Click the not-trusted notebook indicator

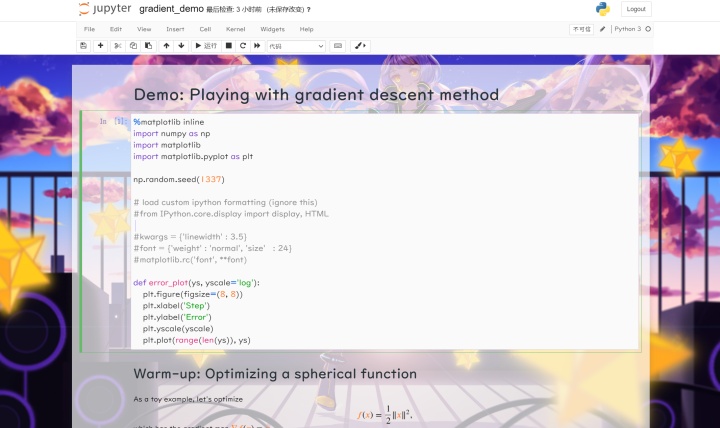(581, 29)
